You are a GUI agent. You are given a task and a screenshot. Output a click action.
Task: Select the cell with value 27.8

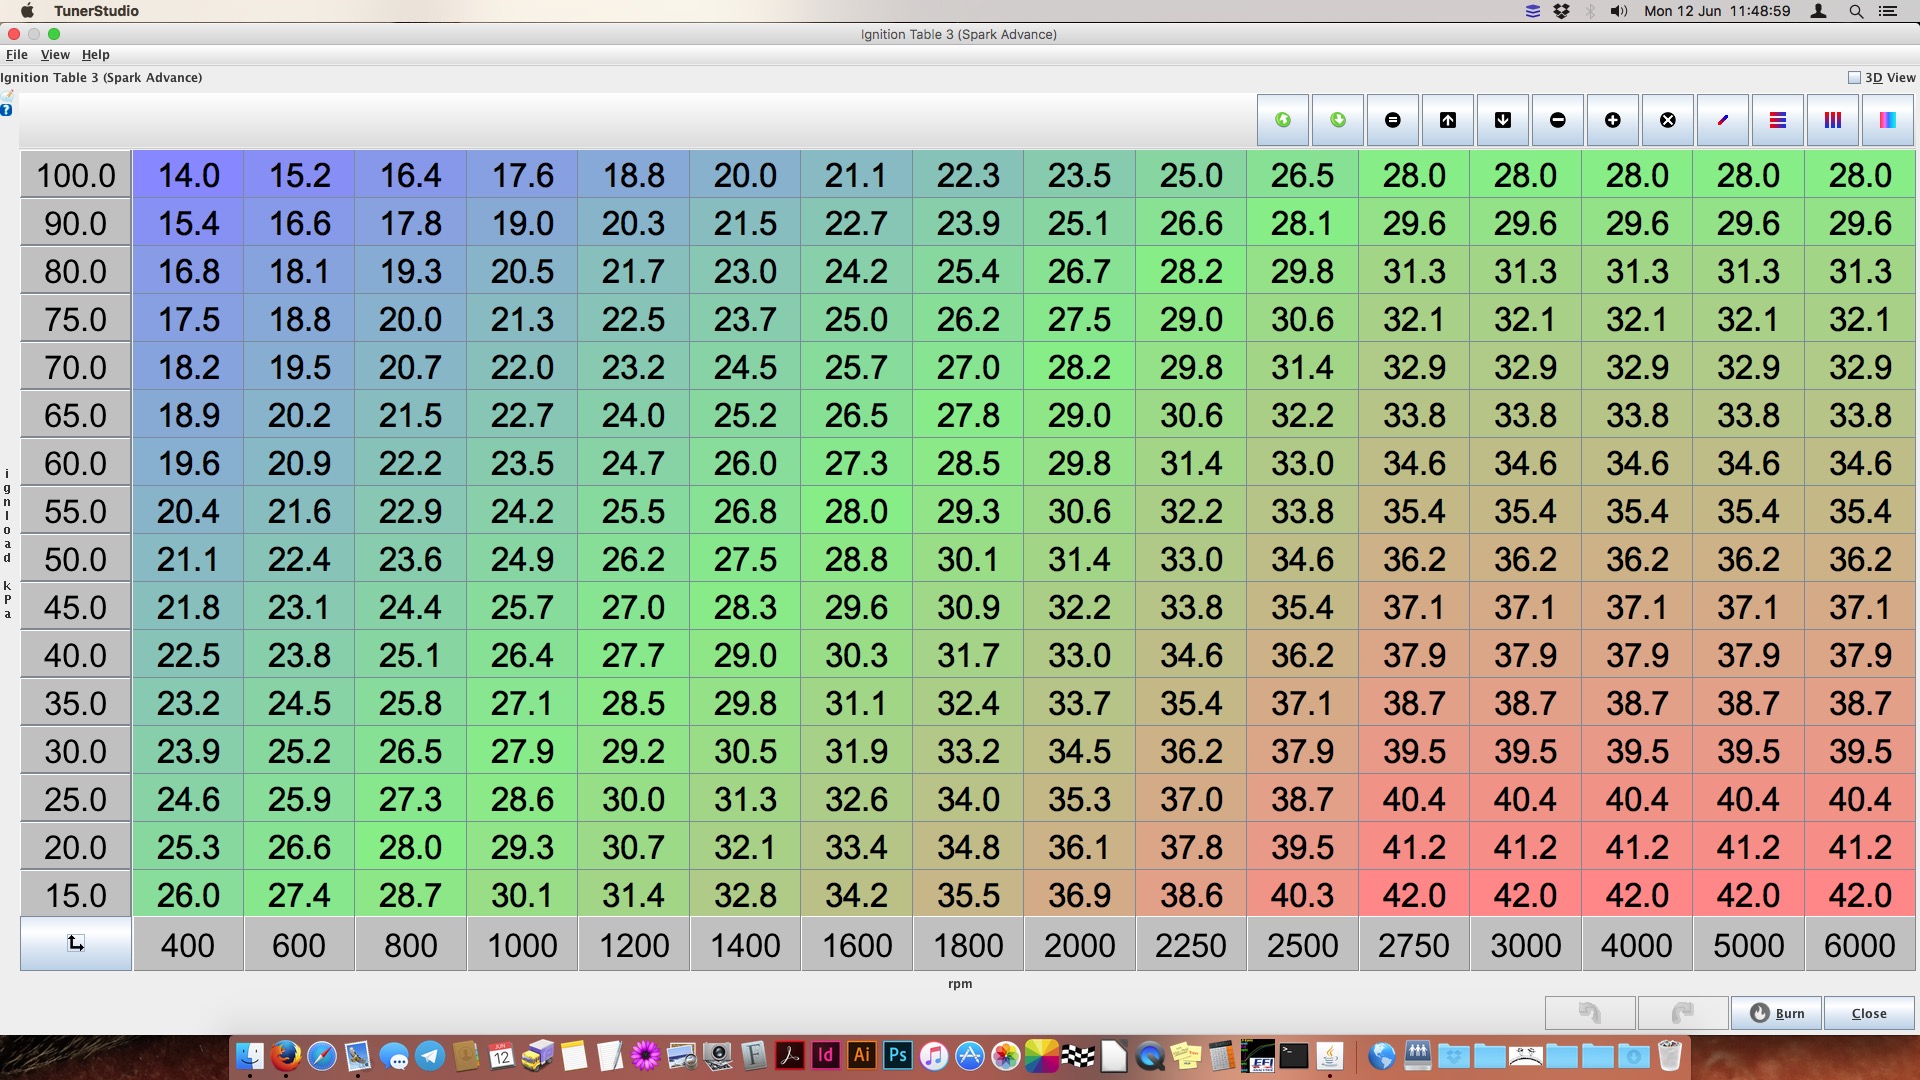(968, 415)
